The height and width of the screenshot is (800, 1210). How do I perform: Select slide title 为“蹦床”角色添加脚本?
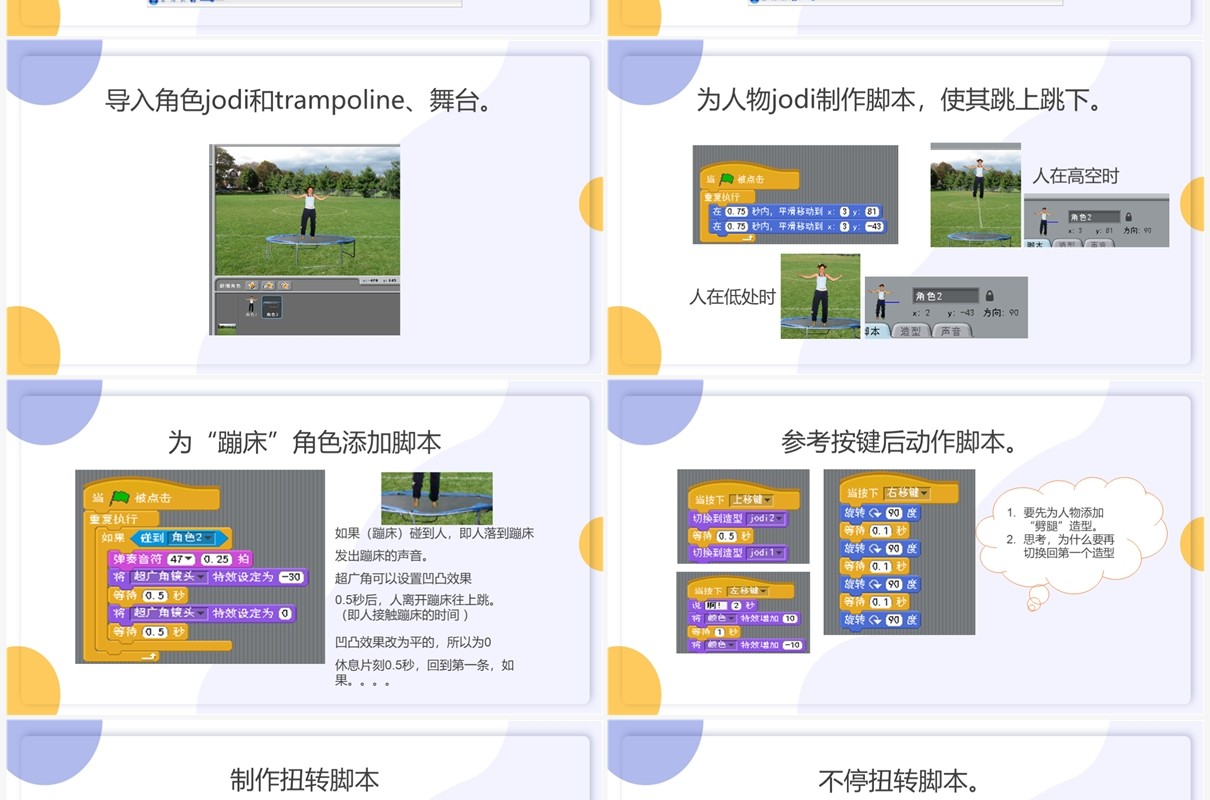point(304,442)
